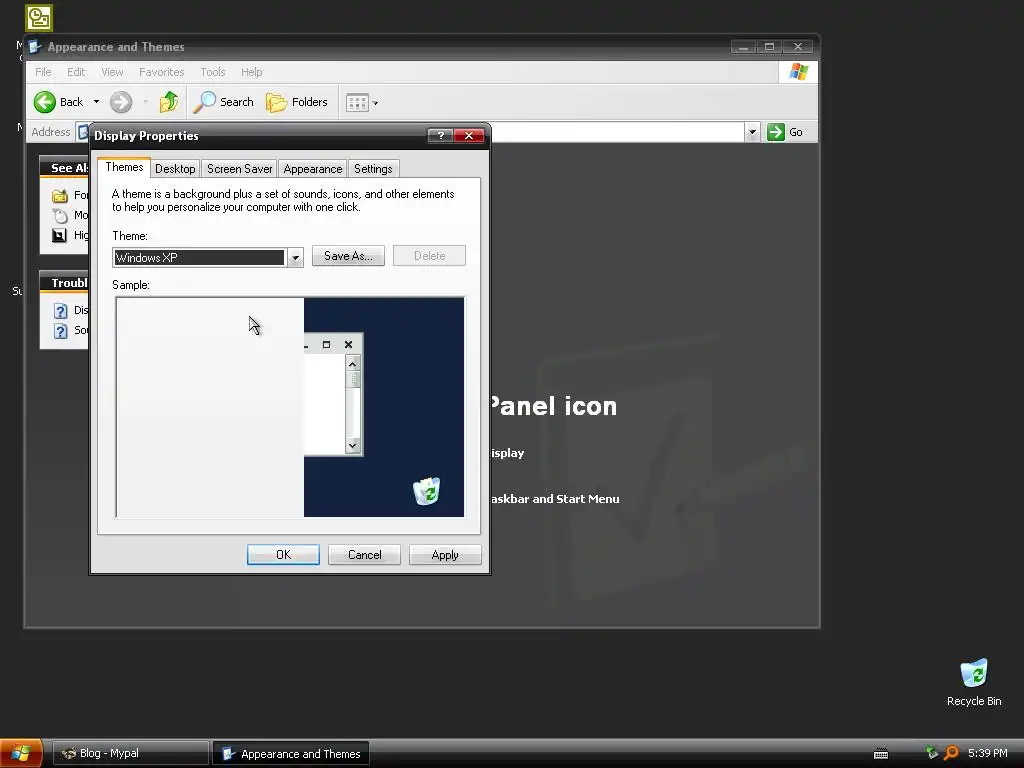The image size is (1024, 768).
Task: Open the Help menu
Action: (251, 72)
